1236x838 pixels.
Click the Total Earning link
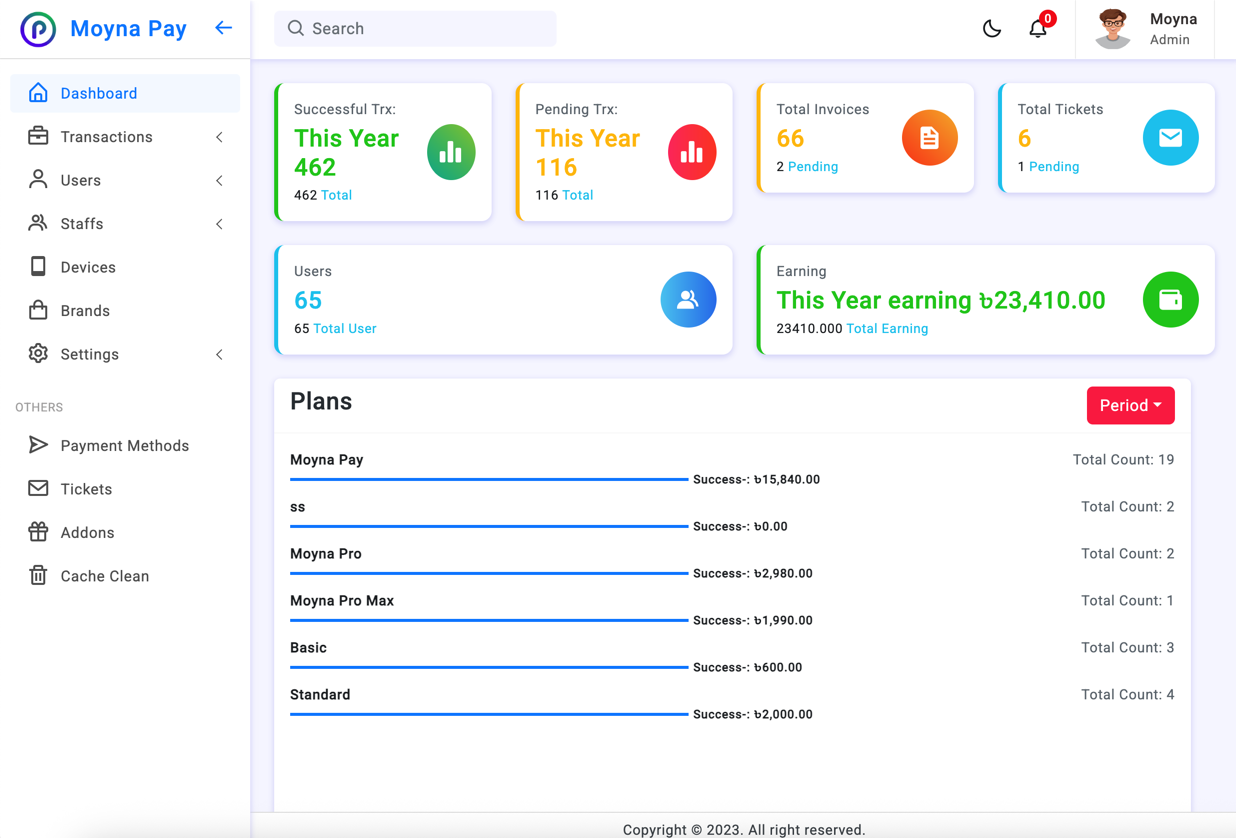tap(887, 329)
